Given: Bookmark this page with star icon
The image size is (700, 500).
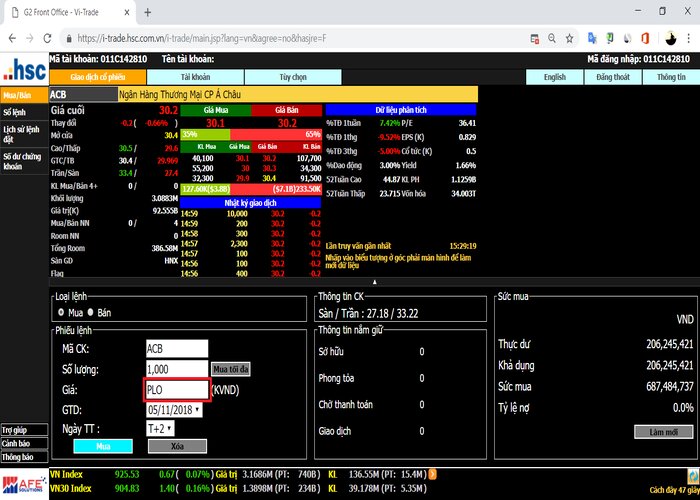Looking at the screenshot, I should pyautogui.click(x=569, y=38).
